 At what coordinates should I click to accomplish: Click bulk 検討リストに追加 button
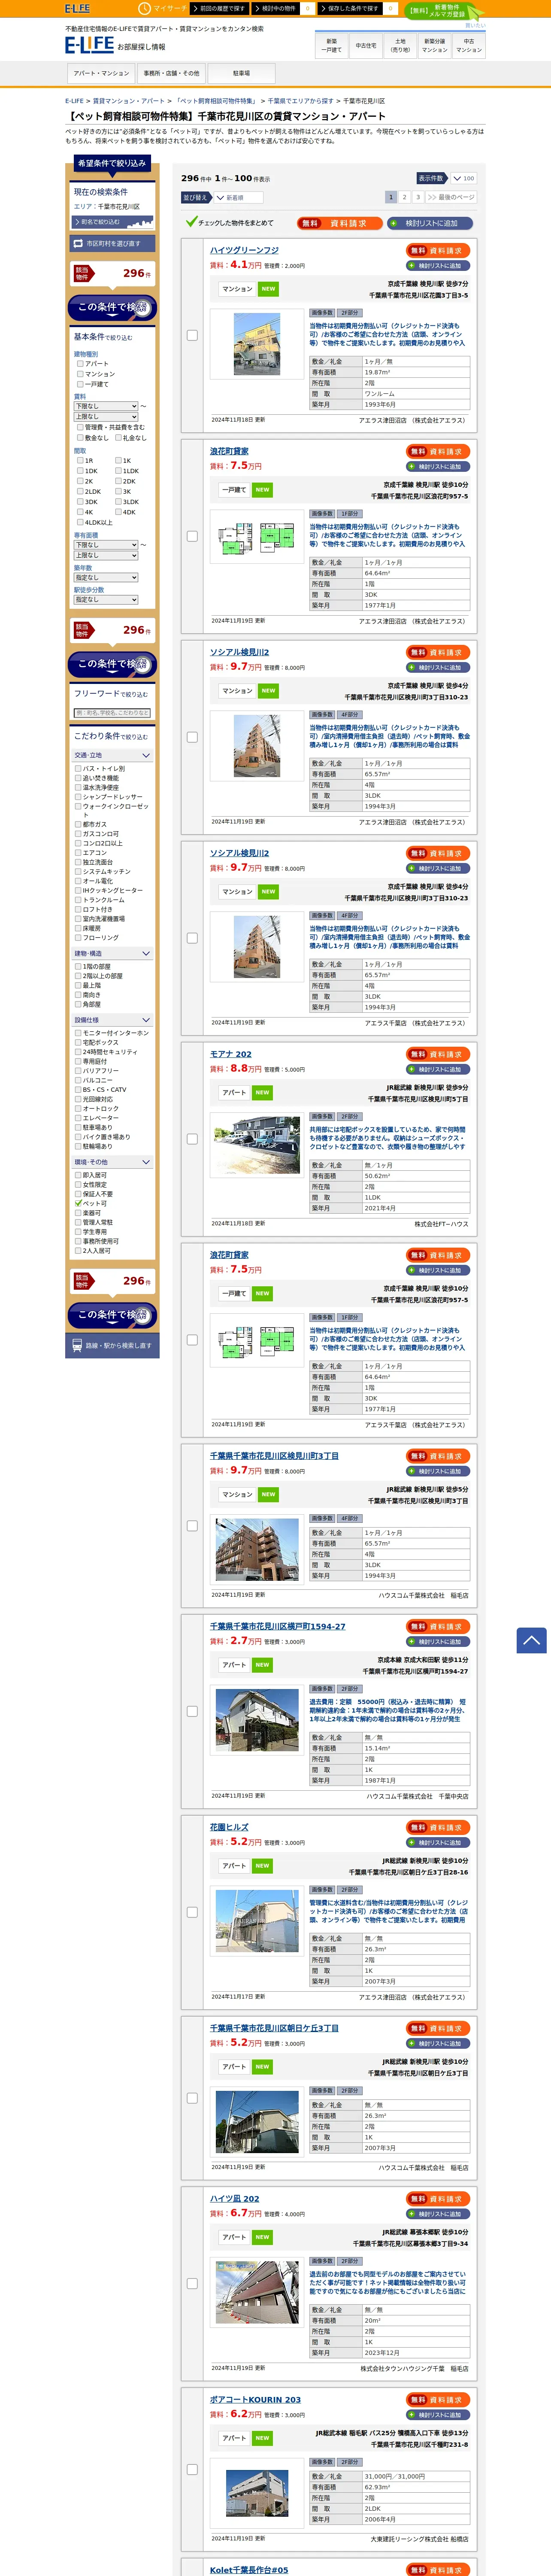430,223
